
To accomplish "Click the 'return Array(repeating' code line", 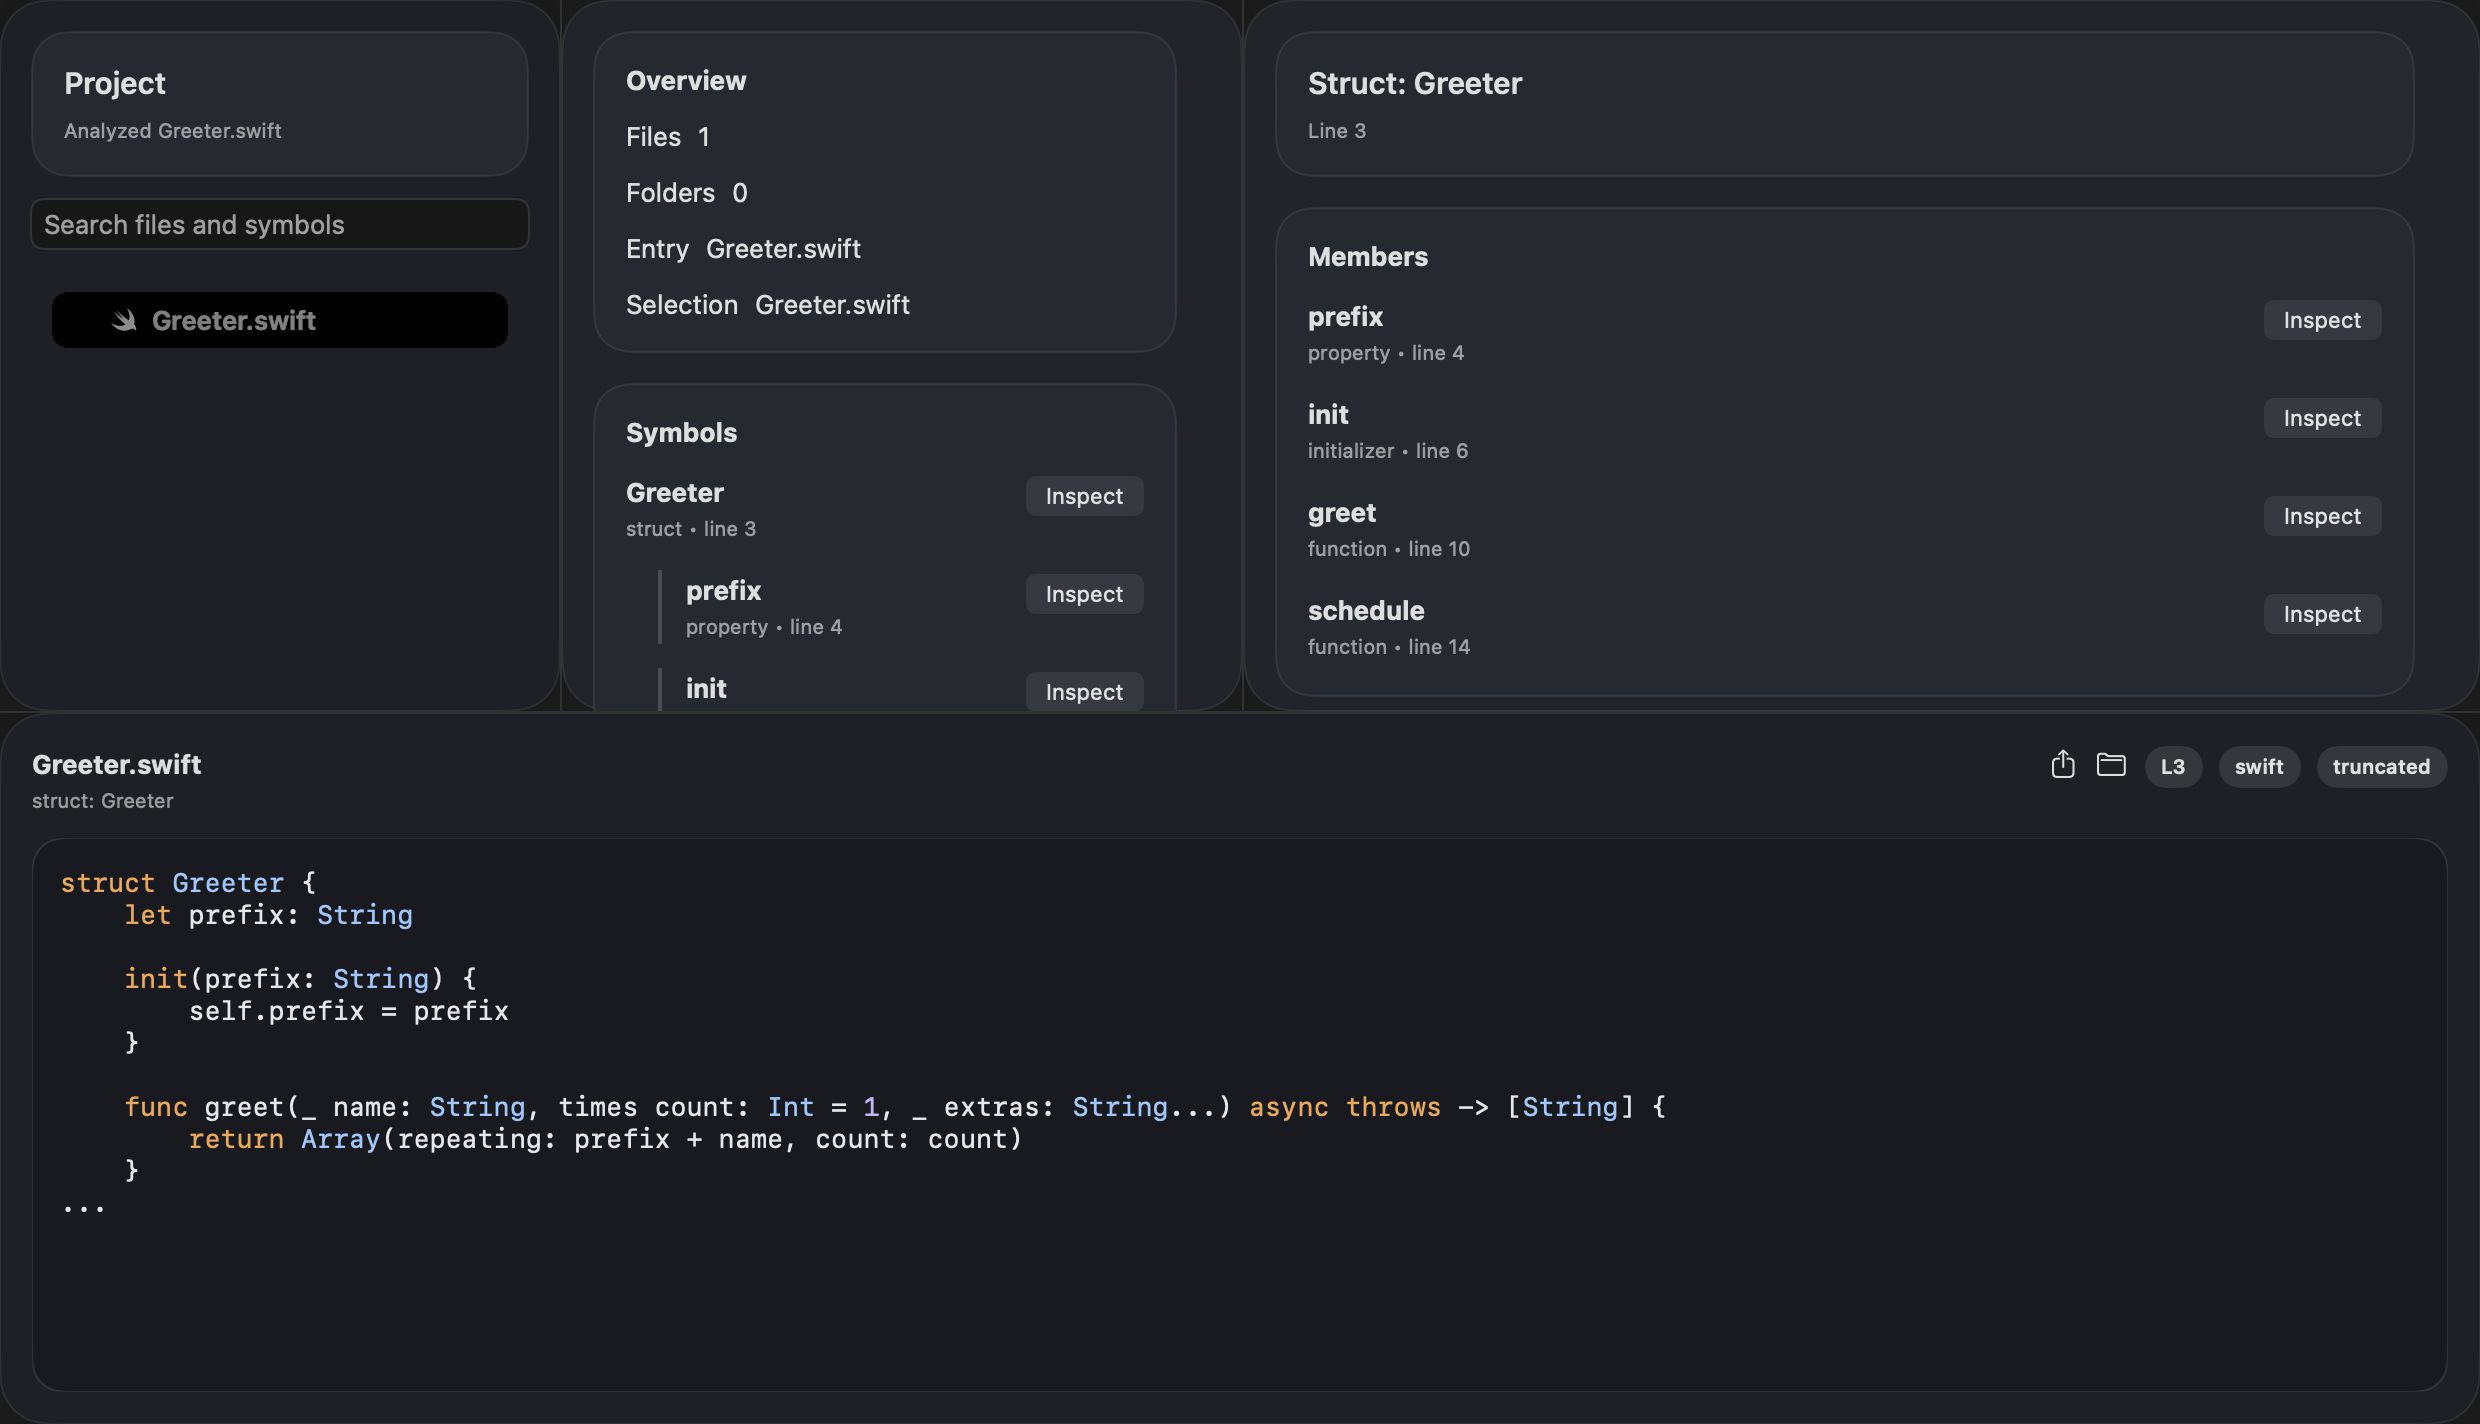I will tap(606, 1139).
